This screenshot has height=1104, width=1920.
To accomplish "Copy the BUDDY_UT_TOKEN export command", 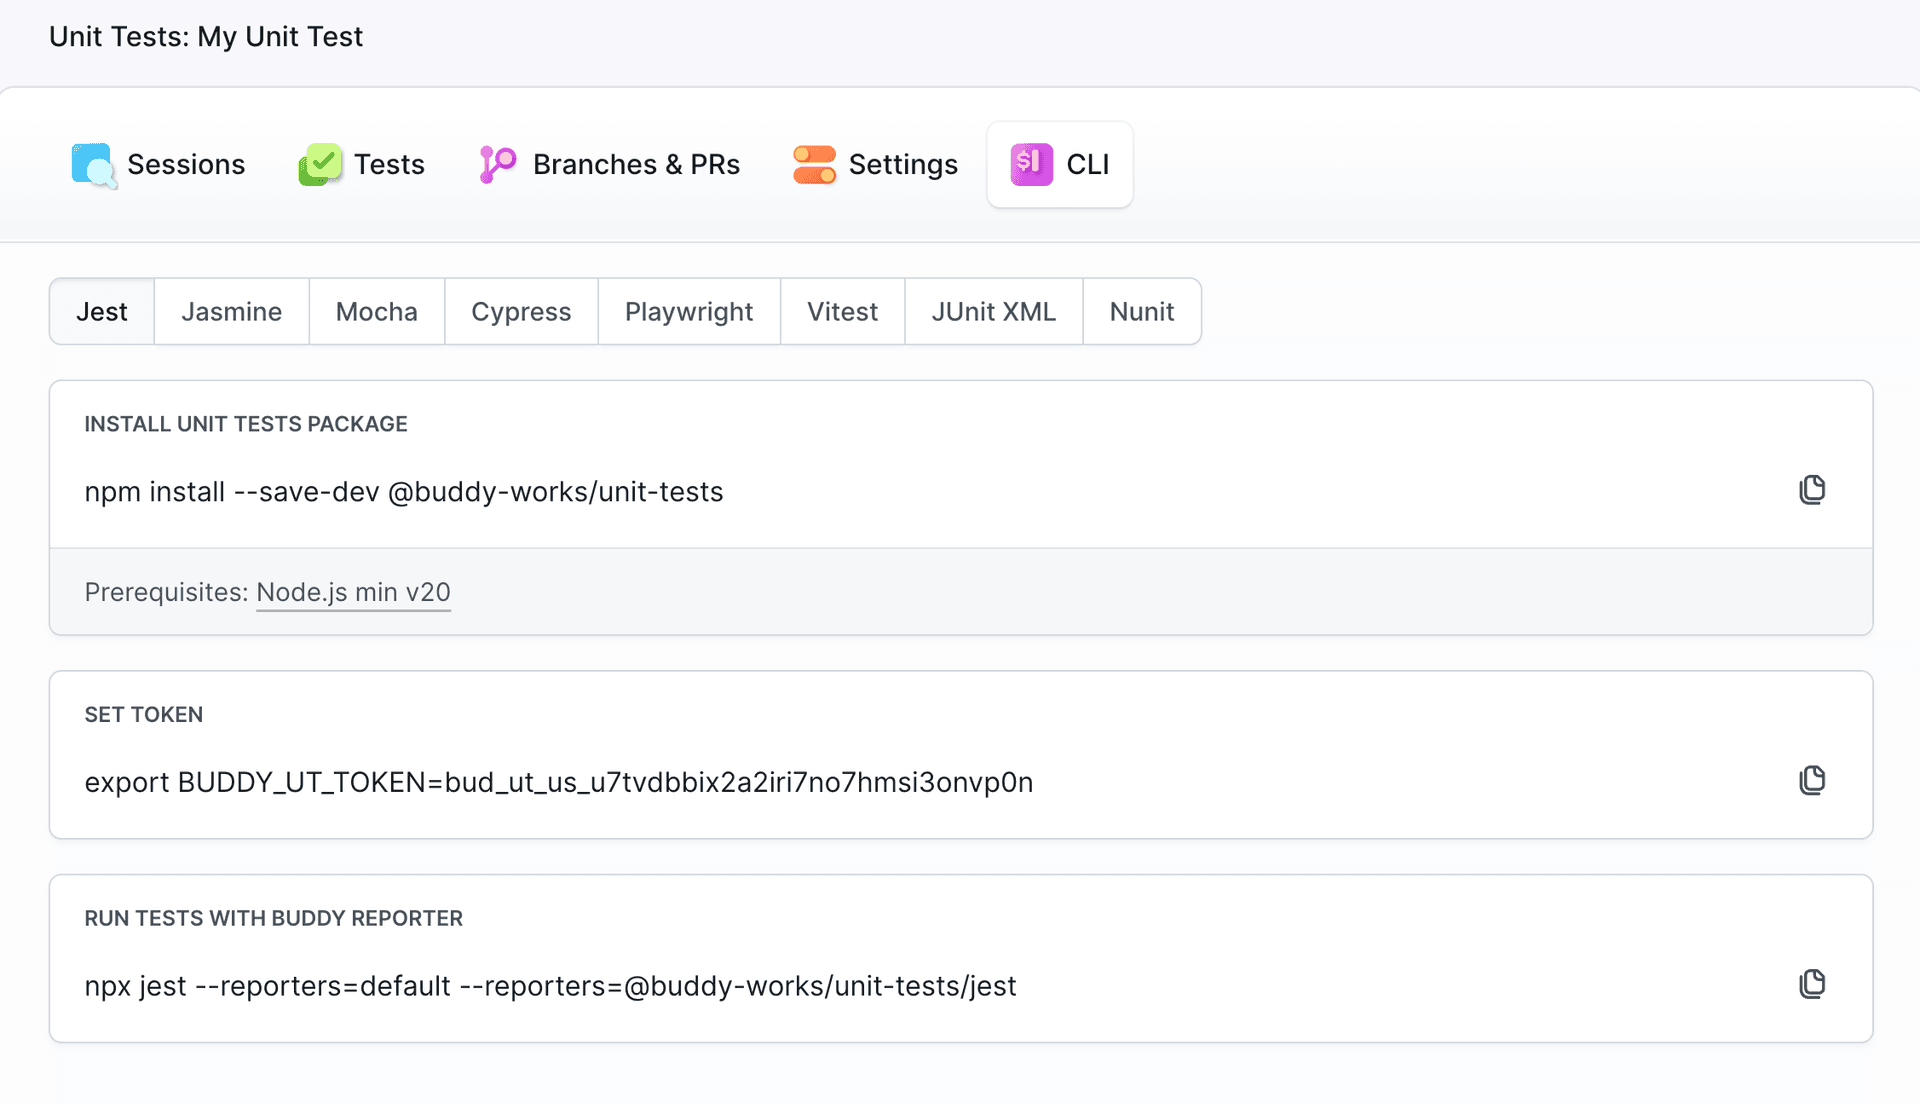I will 1813,780.
